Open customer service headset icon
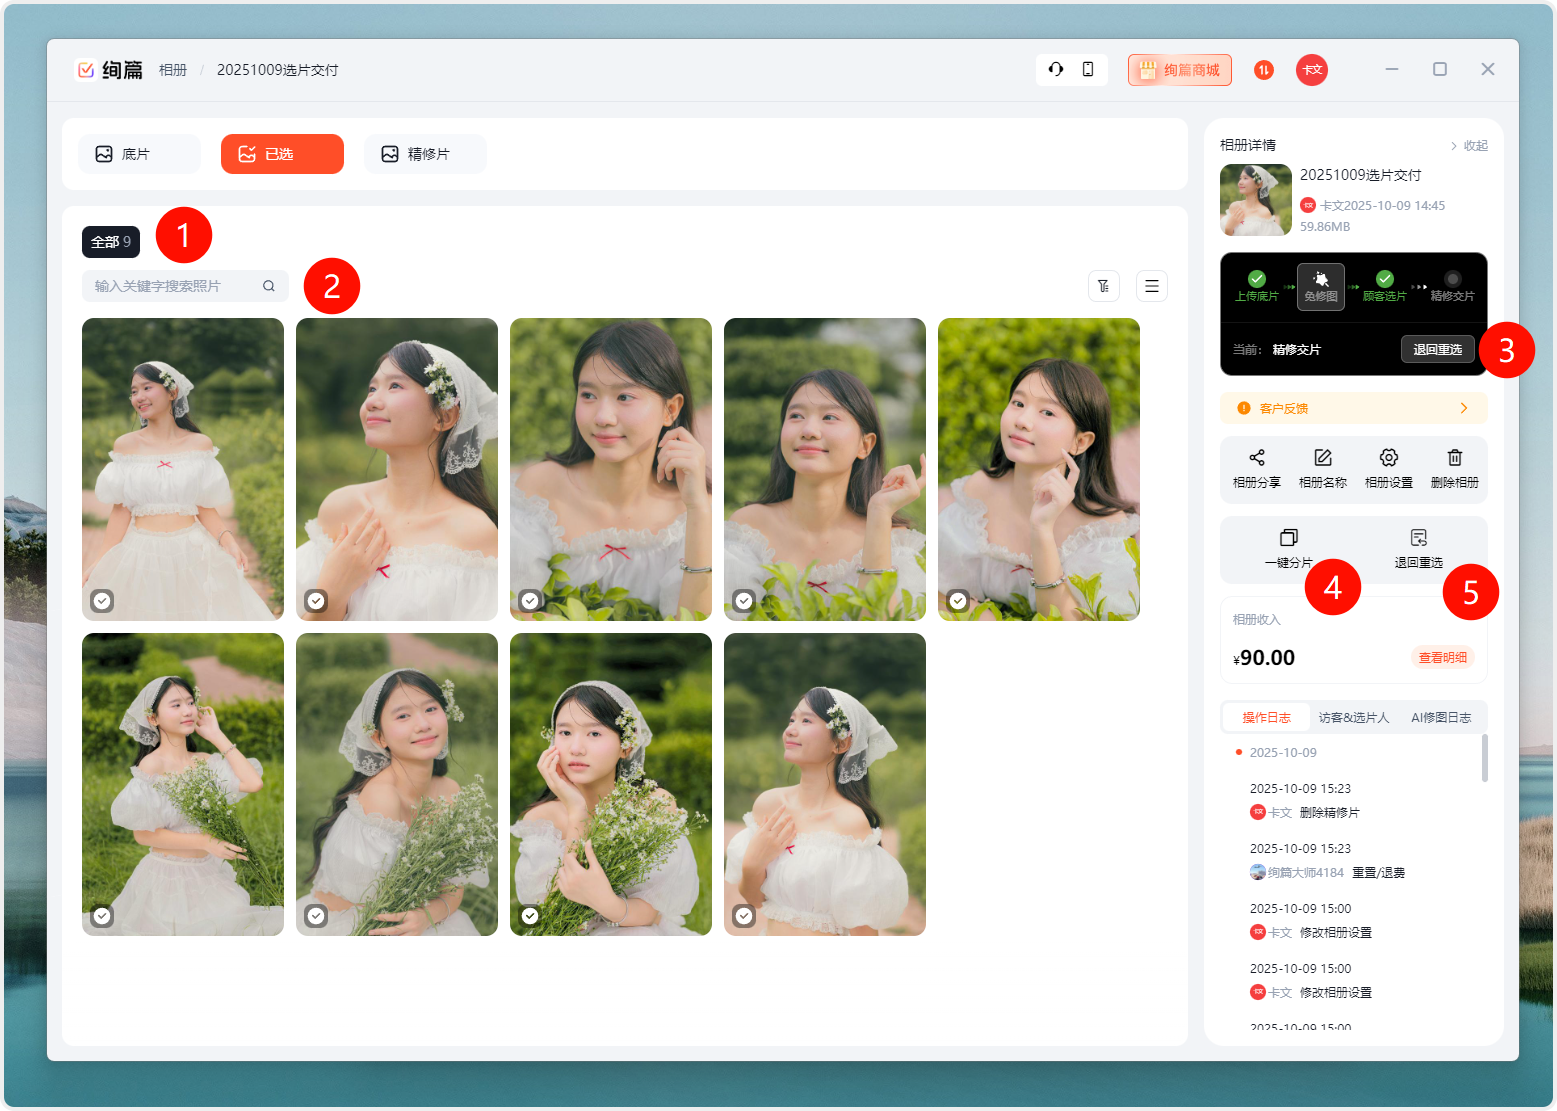This screenshot has height=1111, width=1557. [1055, 69]
